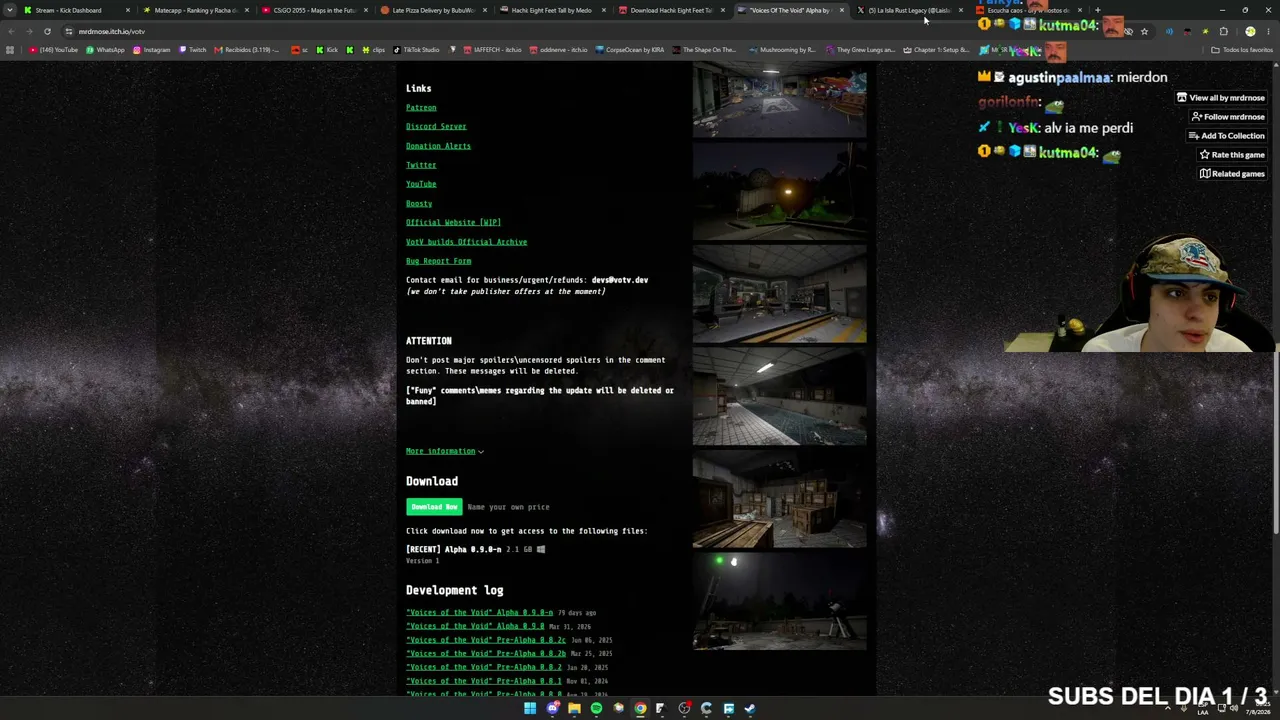Screen dimensions: 1280x720
Task: Open the Boosty link
Action: click(x=419, y=203)
